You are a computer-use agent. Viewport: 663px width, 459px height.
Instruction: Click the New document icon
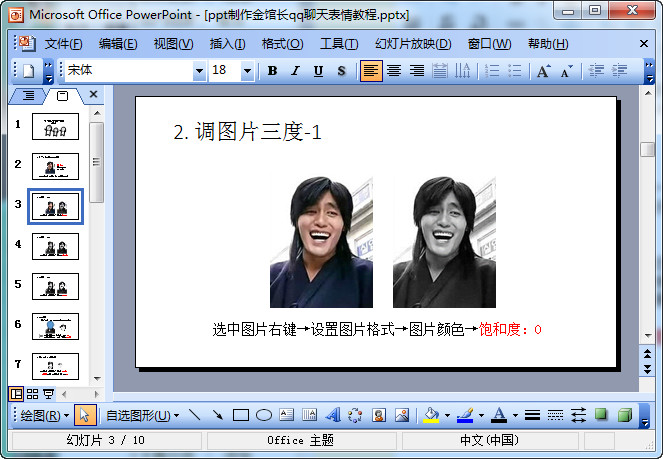tap(28, 71)
